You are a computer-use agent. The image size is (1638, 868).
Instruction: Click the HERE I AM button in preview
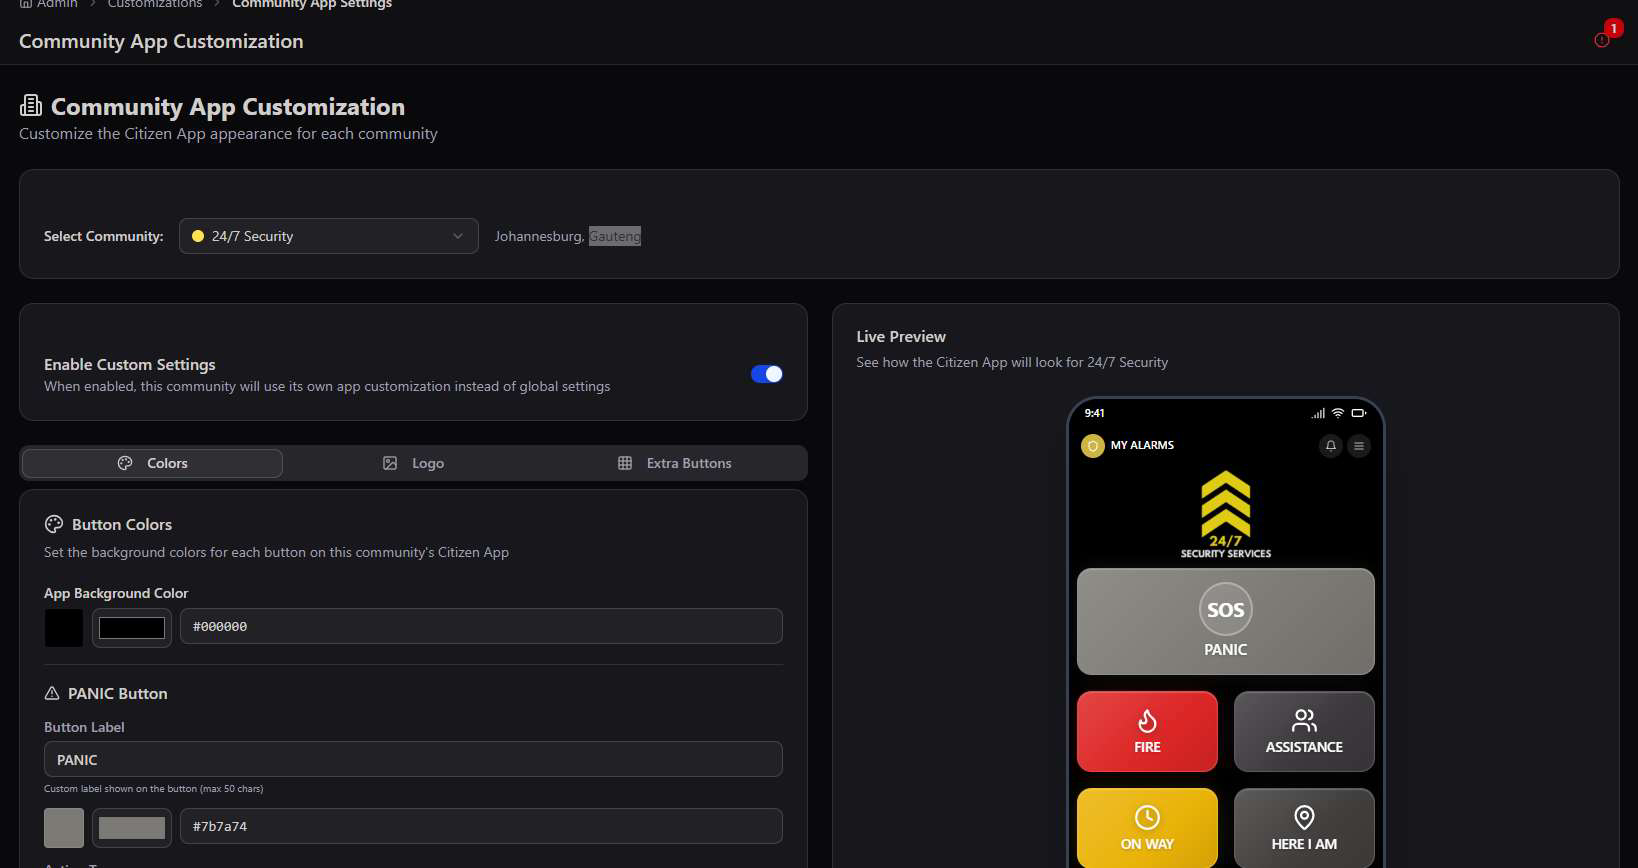click(x=1304, y=828)
